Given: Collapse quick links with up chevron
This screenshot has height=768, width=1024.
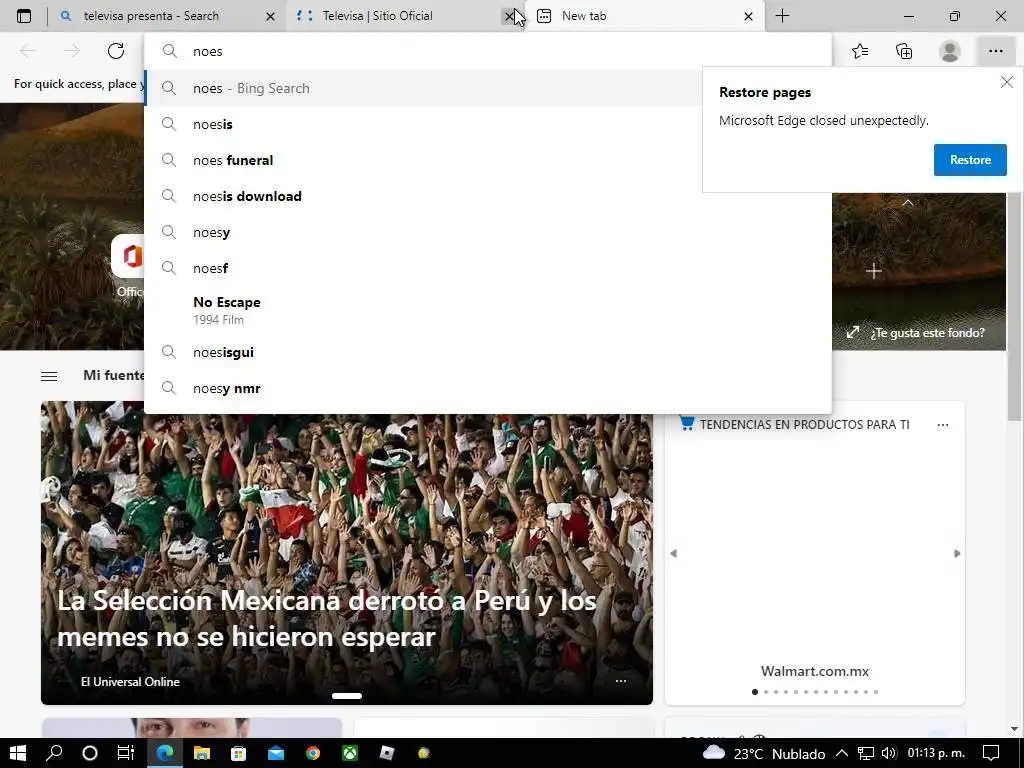Looking at the screenshot, I should 908,202.
